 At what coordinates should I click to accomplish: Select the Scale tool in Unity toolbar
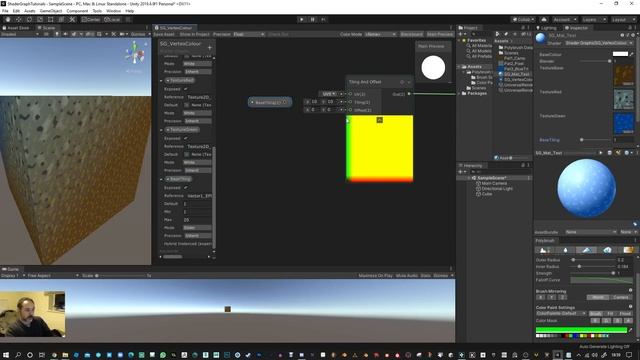40,19
